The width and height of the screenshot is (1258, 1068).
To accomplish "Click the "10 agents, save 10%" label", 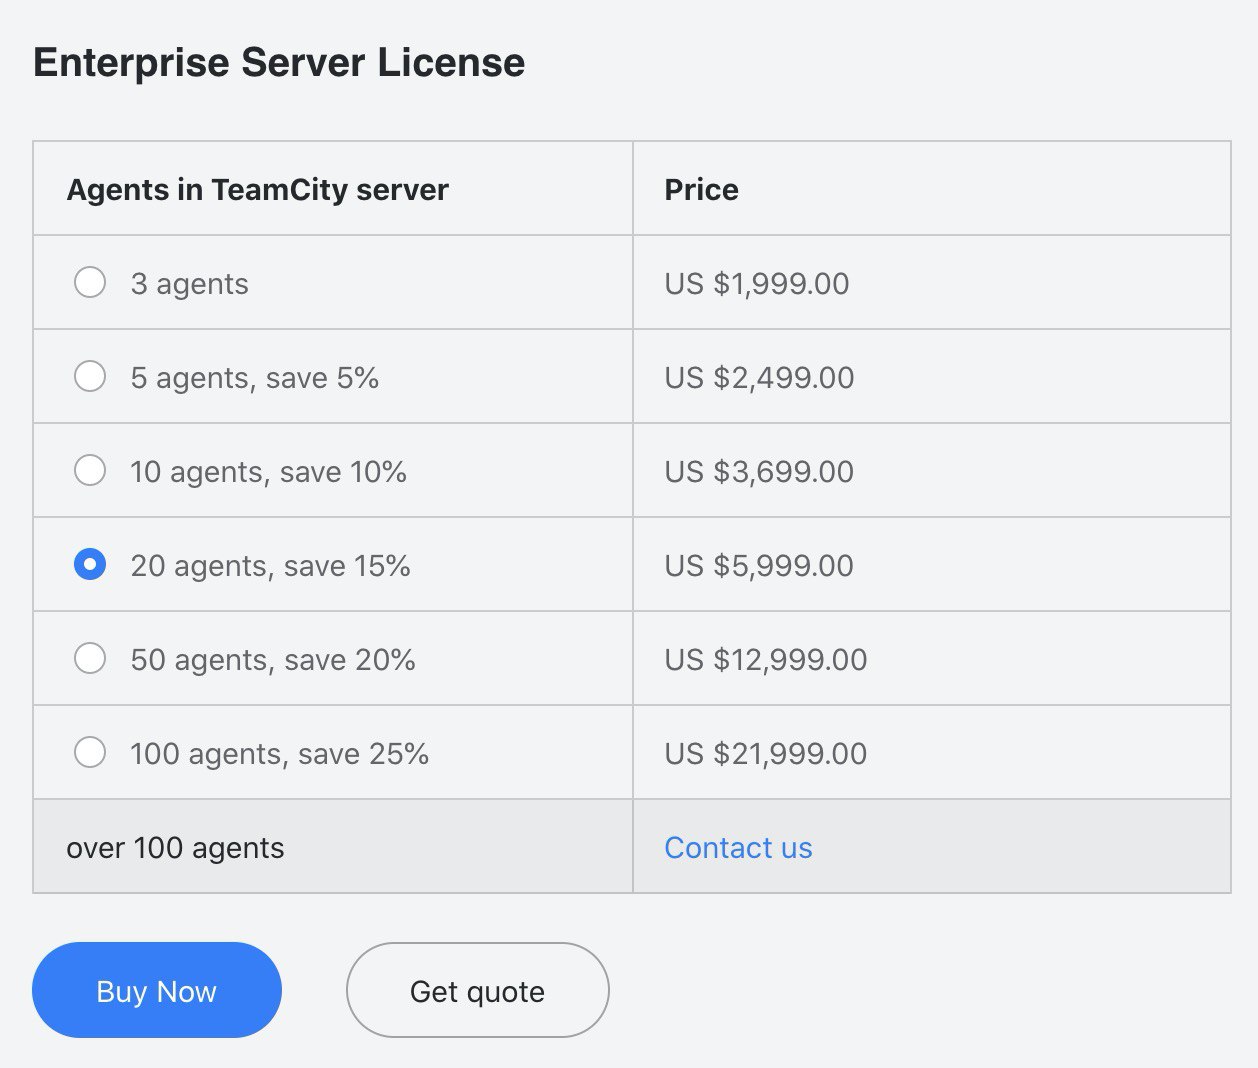I will tap(268, 472).
